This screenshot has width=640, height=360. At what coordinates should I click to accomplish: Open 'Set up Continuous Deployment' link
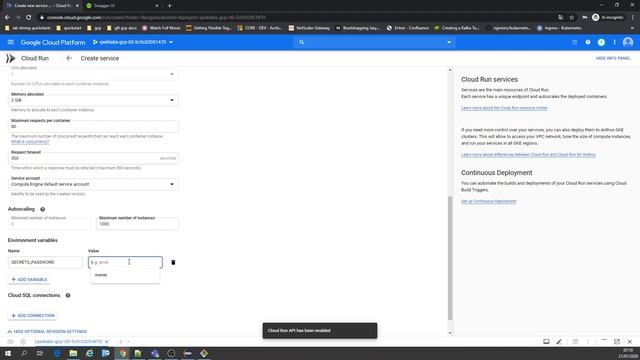[x=489, y=201]
